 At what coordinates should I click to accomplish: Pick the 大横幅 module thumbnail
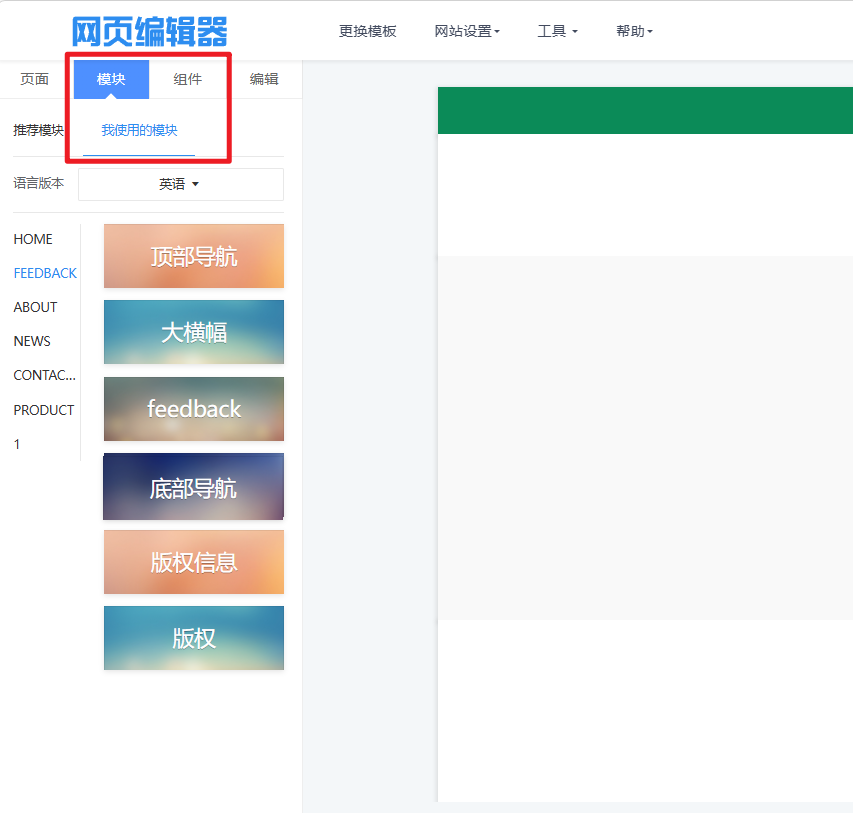coord(194,332)
